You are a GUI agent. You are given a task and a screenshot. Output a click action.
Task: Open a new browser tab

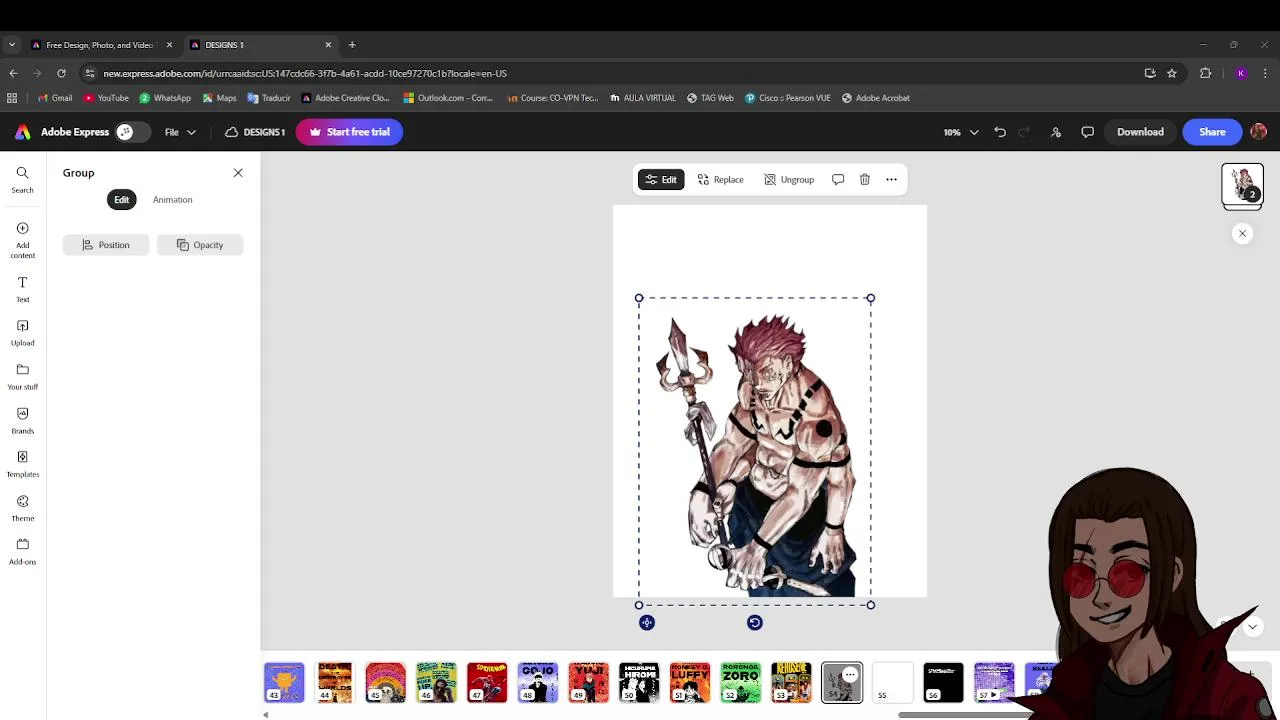[x=352, y=45]
